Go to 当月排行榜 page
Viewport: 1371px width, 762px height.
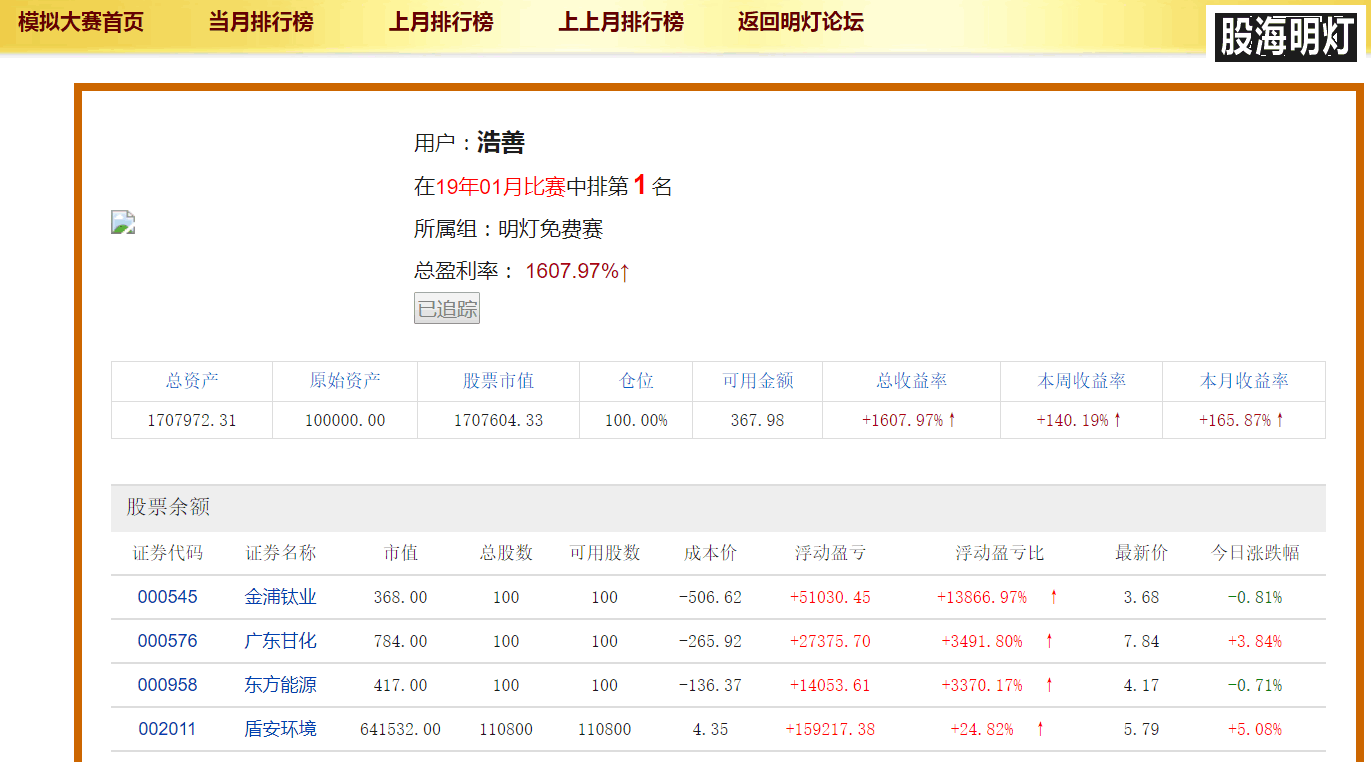click(x=261, y=22)
